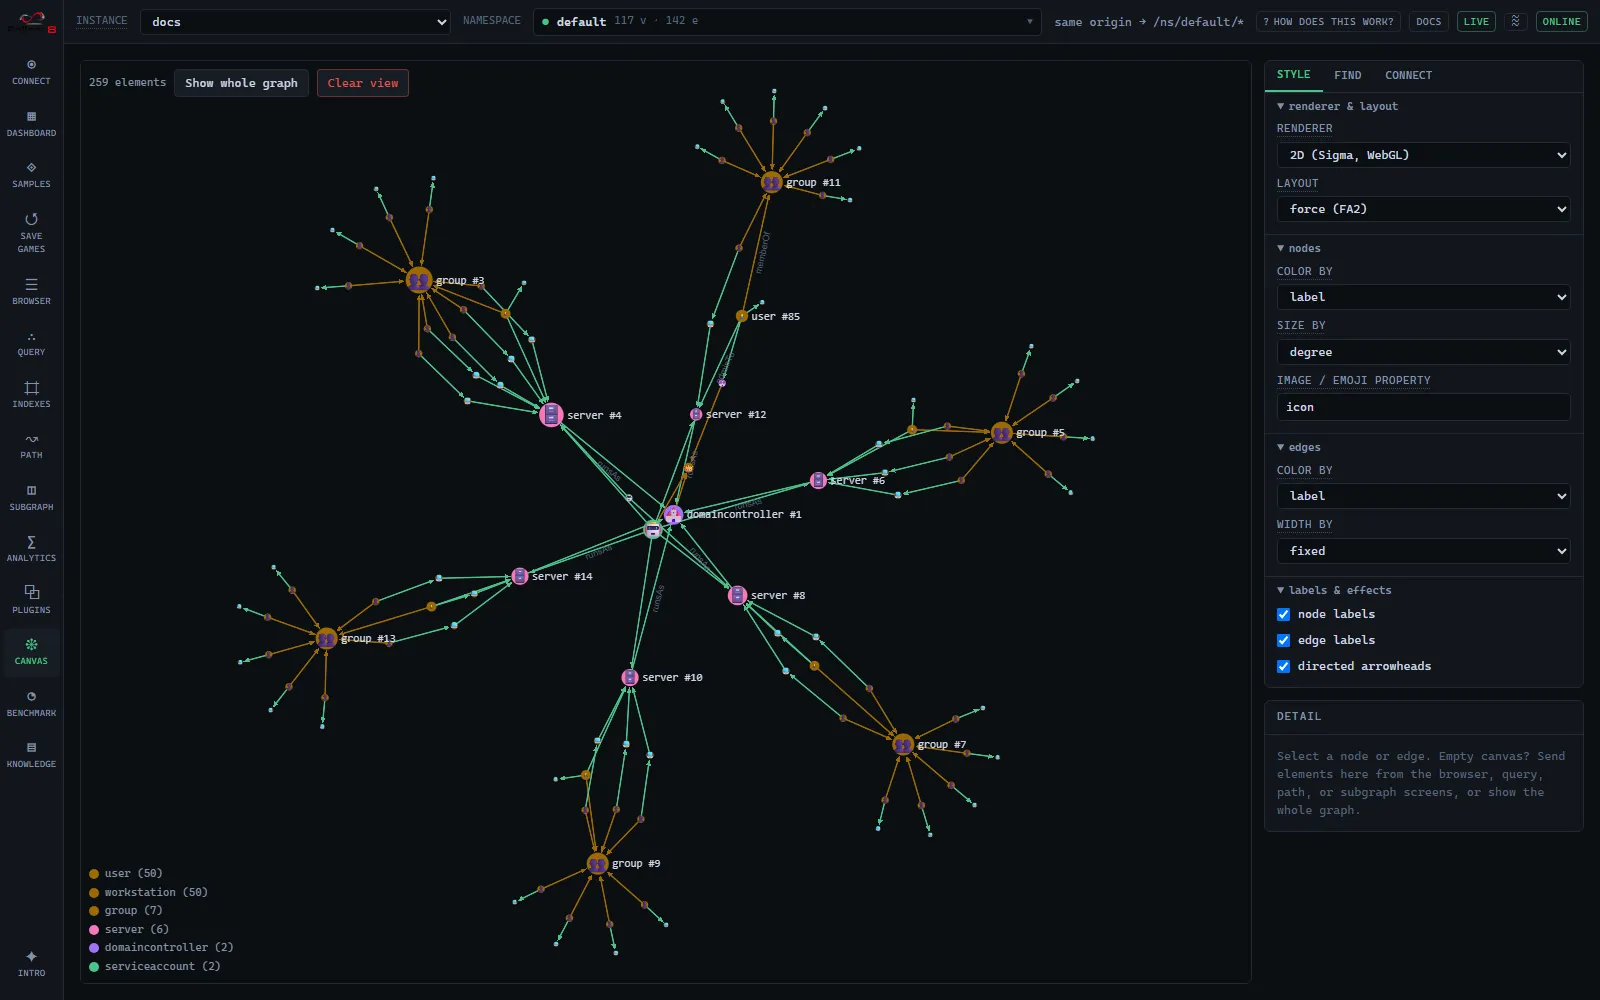Click the Clear view button
Viewport: 1600px width, 1000px height.
[x=362, y=83]
